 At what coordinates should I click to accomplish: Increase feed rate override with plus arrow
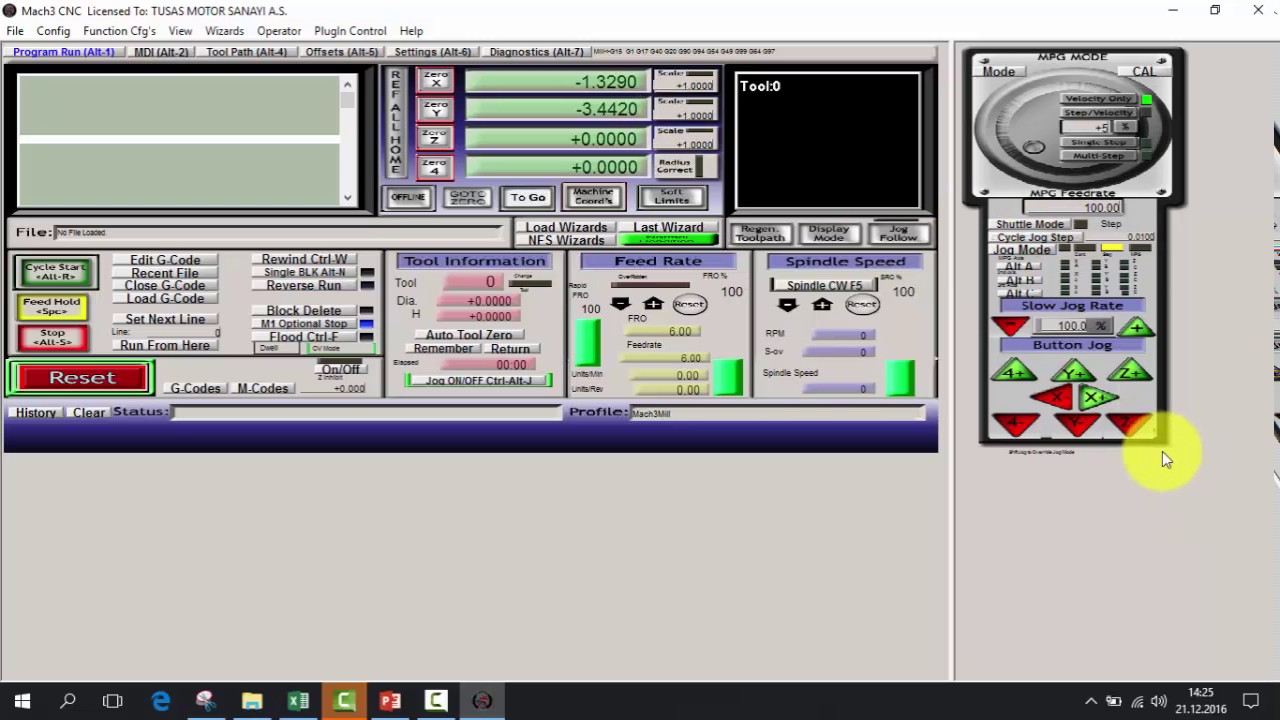click(653, 304)
